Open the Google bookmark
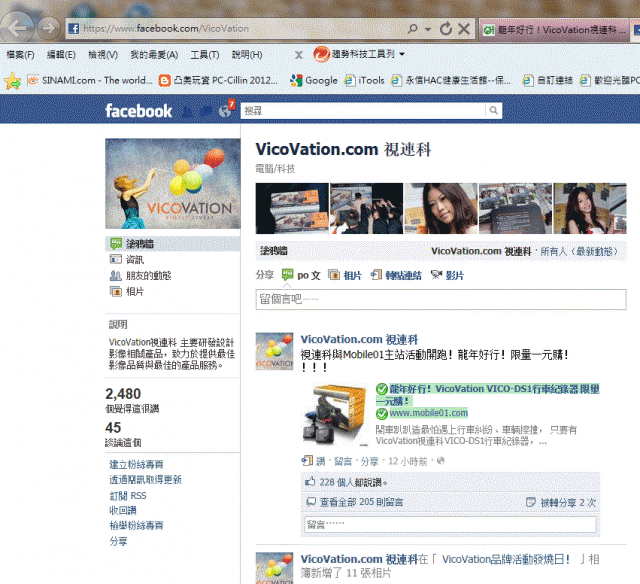This screenshot has height=584, width=640. [x=314, y=80]
